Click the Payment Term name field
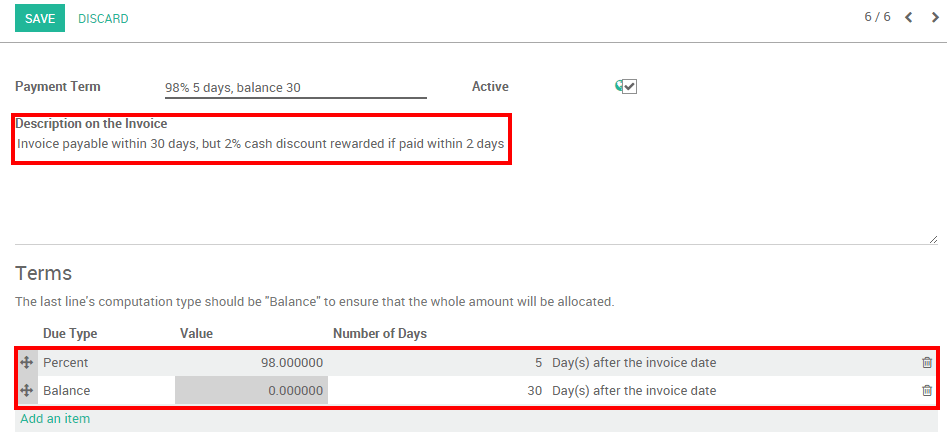 tap(295, 88)
